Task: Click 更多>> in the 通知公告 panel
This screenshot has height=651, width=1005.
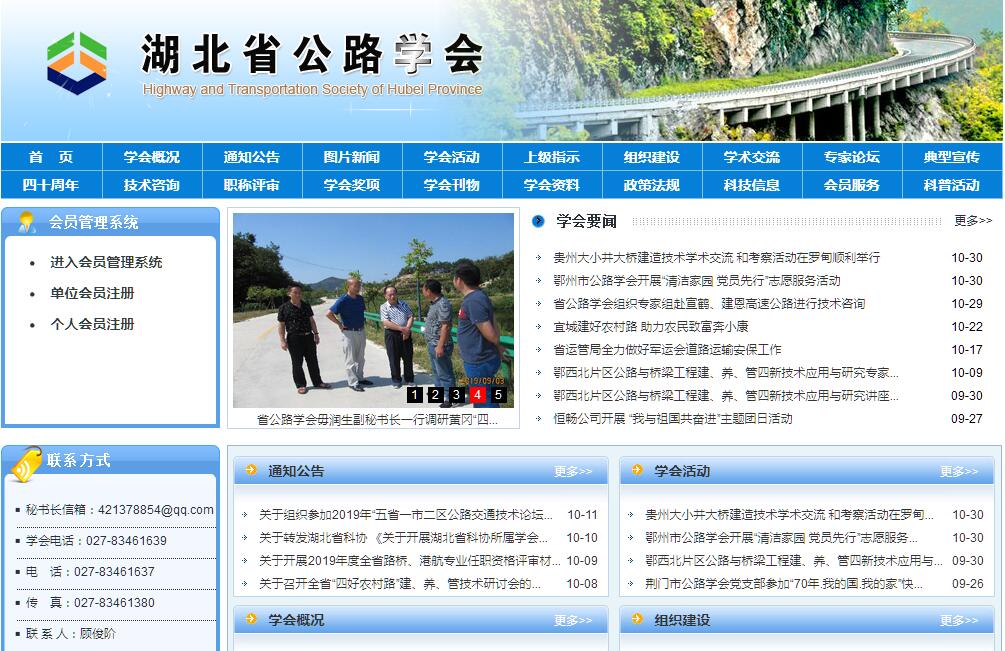Action: tap(573, 472)
